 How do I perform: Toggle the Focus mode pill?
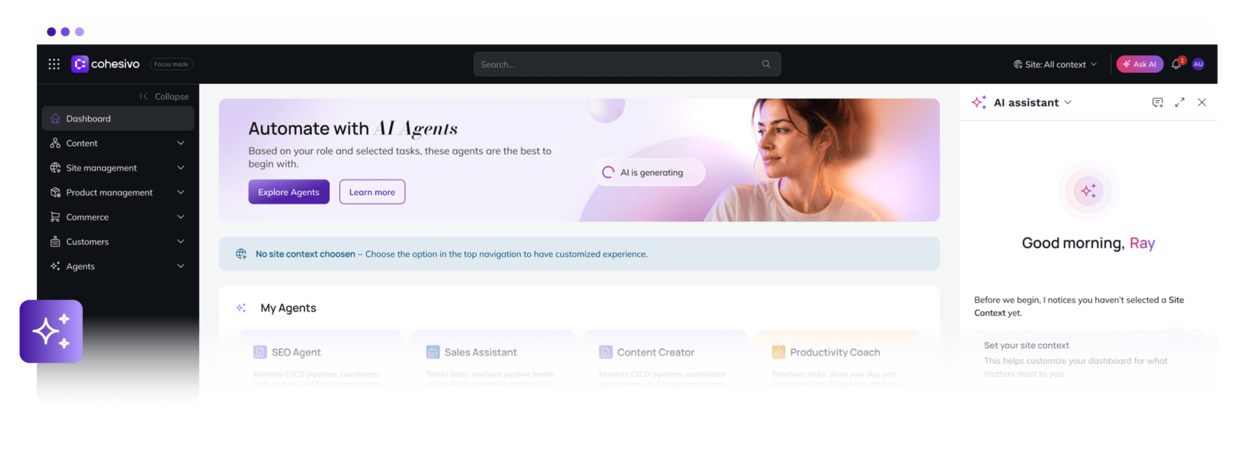(171, 64)
